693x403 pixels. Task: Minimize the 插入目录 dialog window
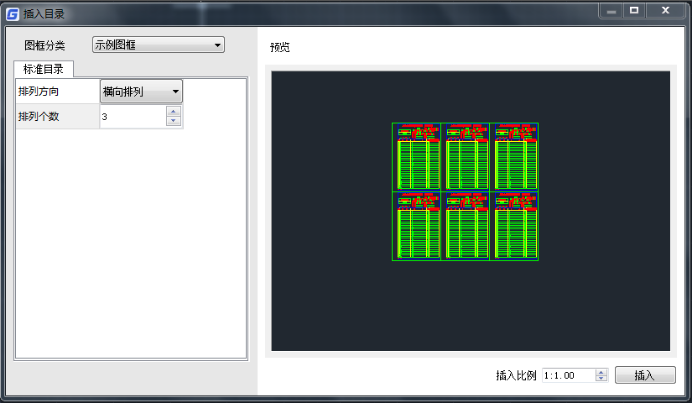pos(611,11)
